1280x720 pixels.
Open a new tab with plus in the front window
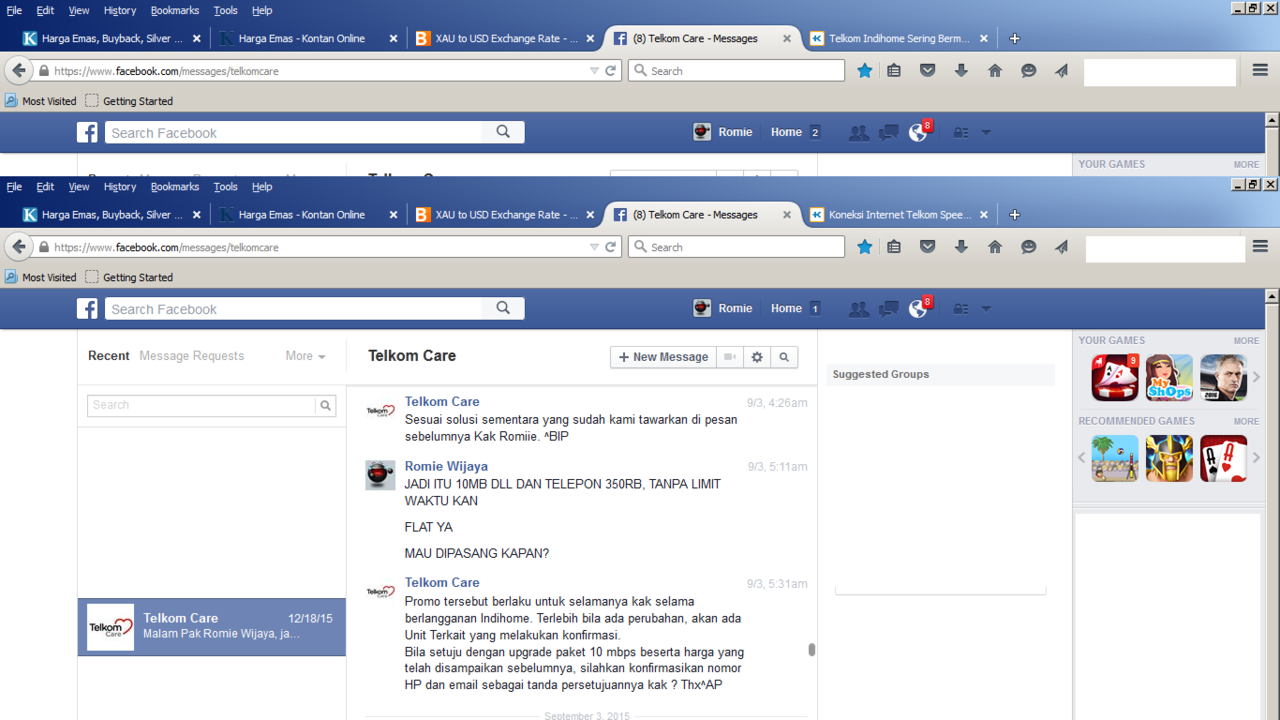pos(1015,215)
